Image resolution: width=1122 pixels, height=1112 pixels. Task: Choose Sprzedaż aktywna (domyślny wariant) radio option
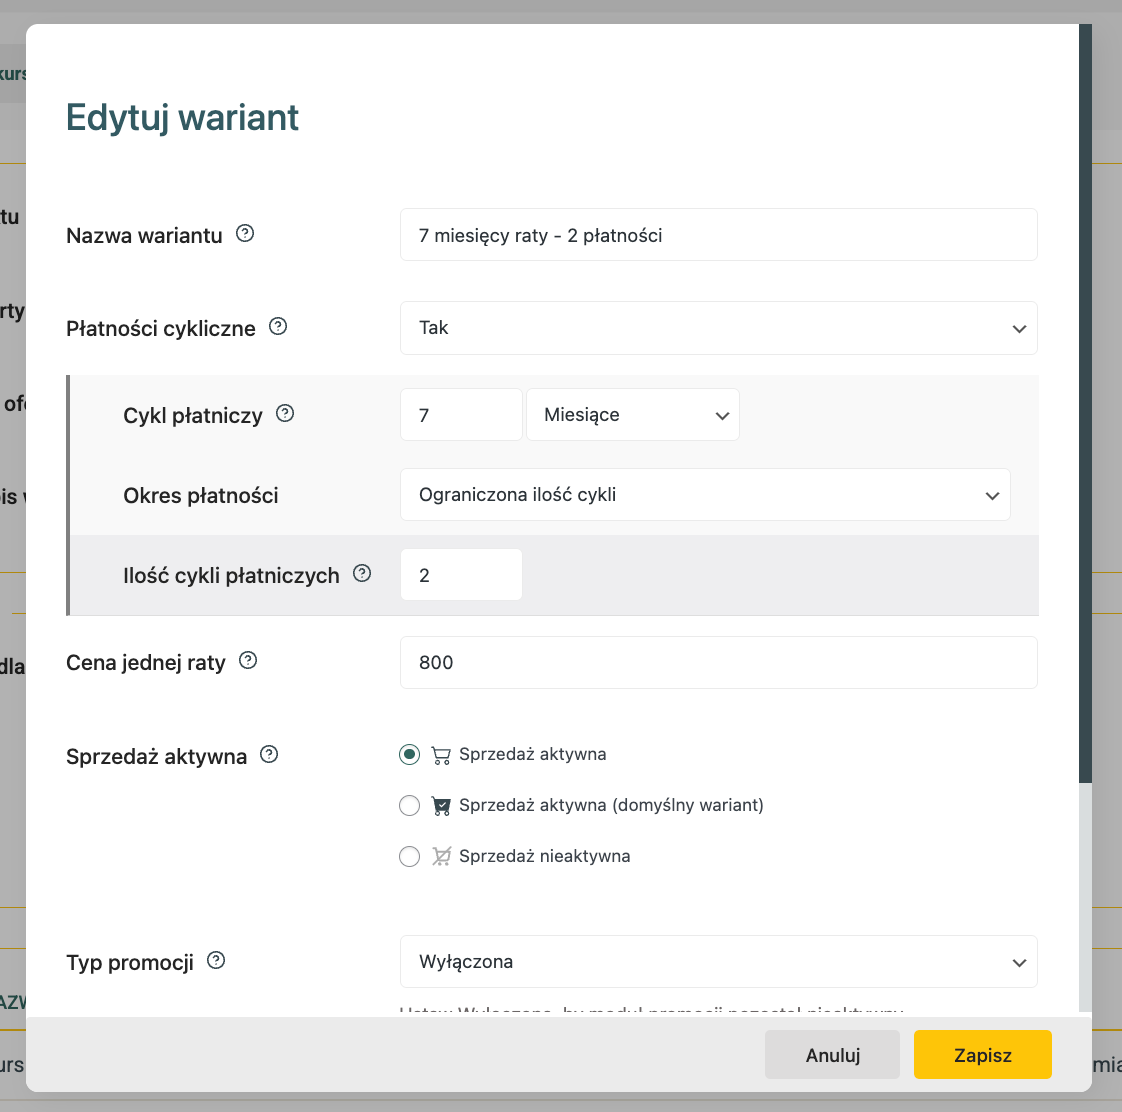[x=409, y=805]
